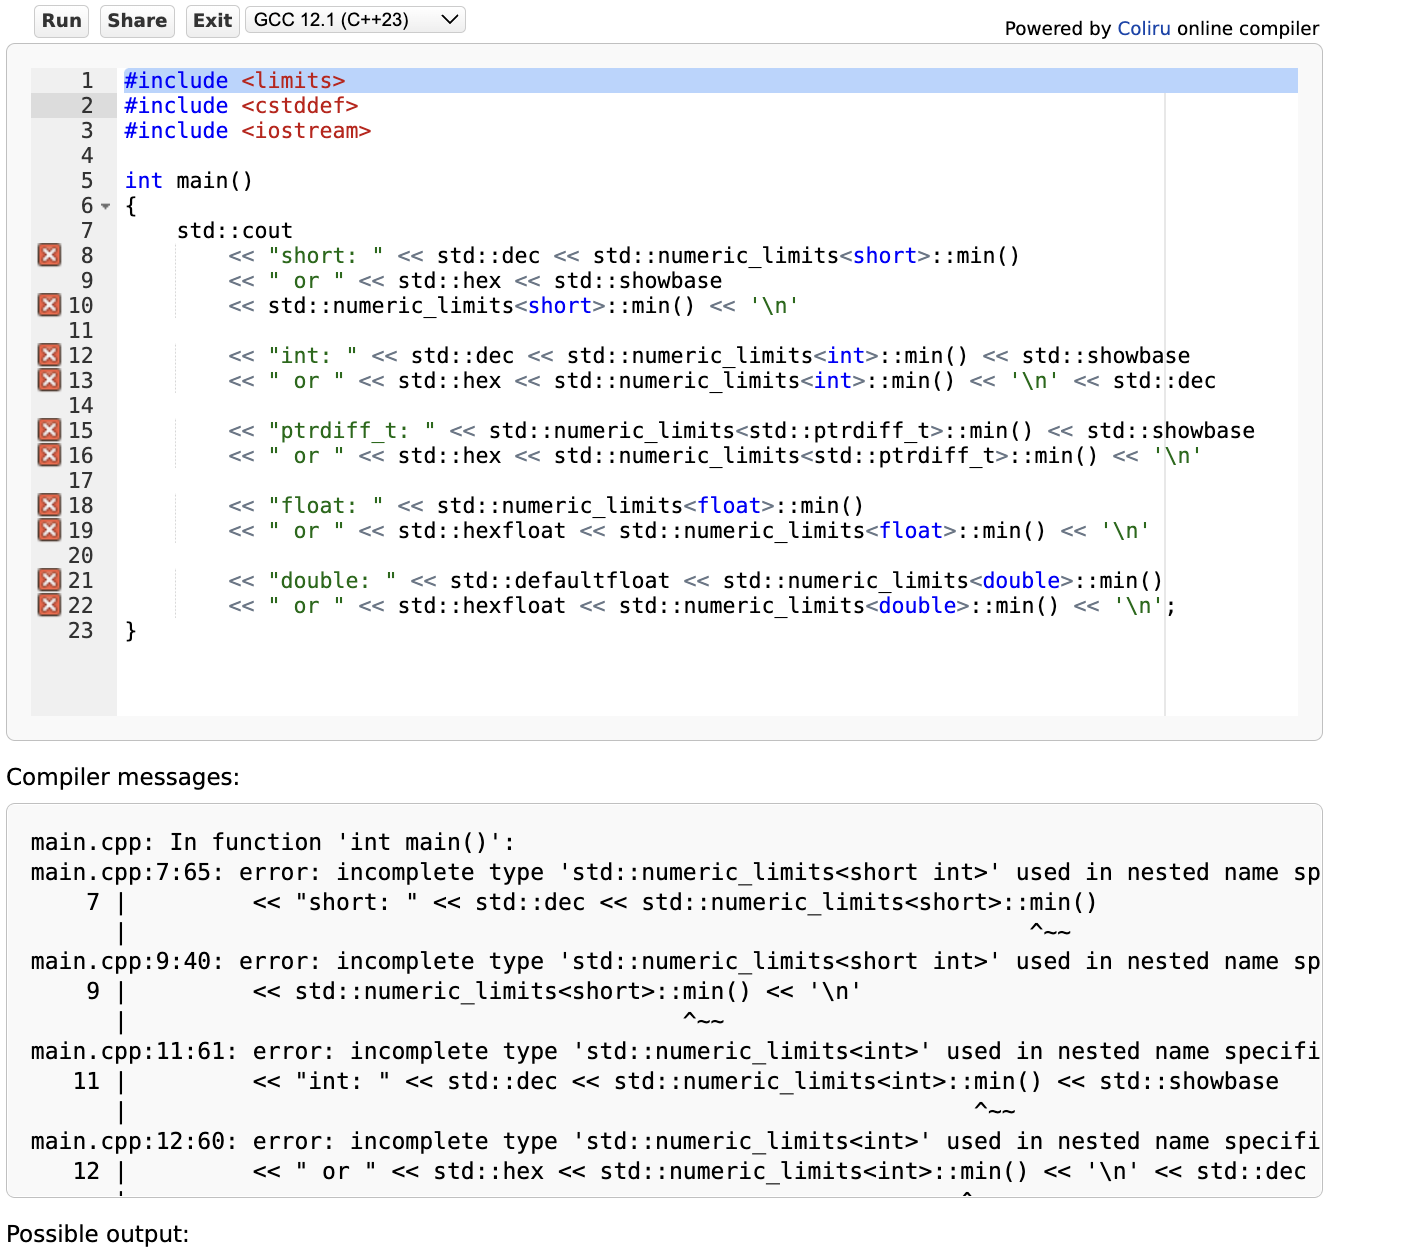Click the 'Compiler messages:' heading

(x=123, y=777)
